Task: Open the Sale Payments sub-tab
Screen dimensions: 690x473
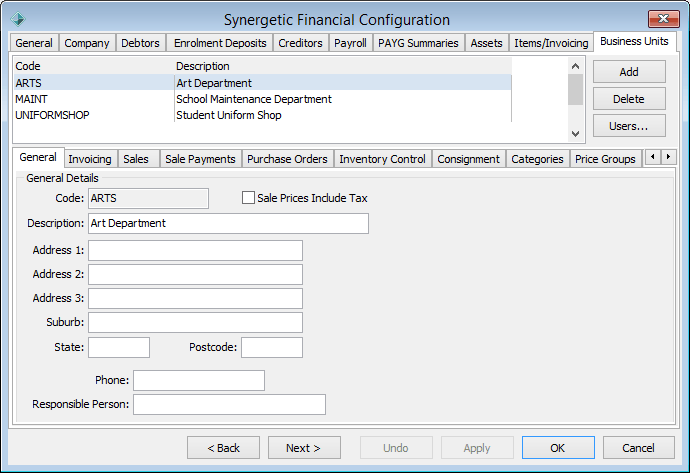Action: (200, 159)
